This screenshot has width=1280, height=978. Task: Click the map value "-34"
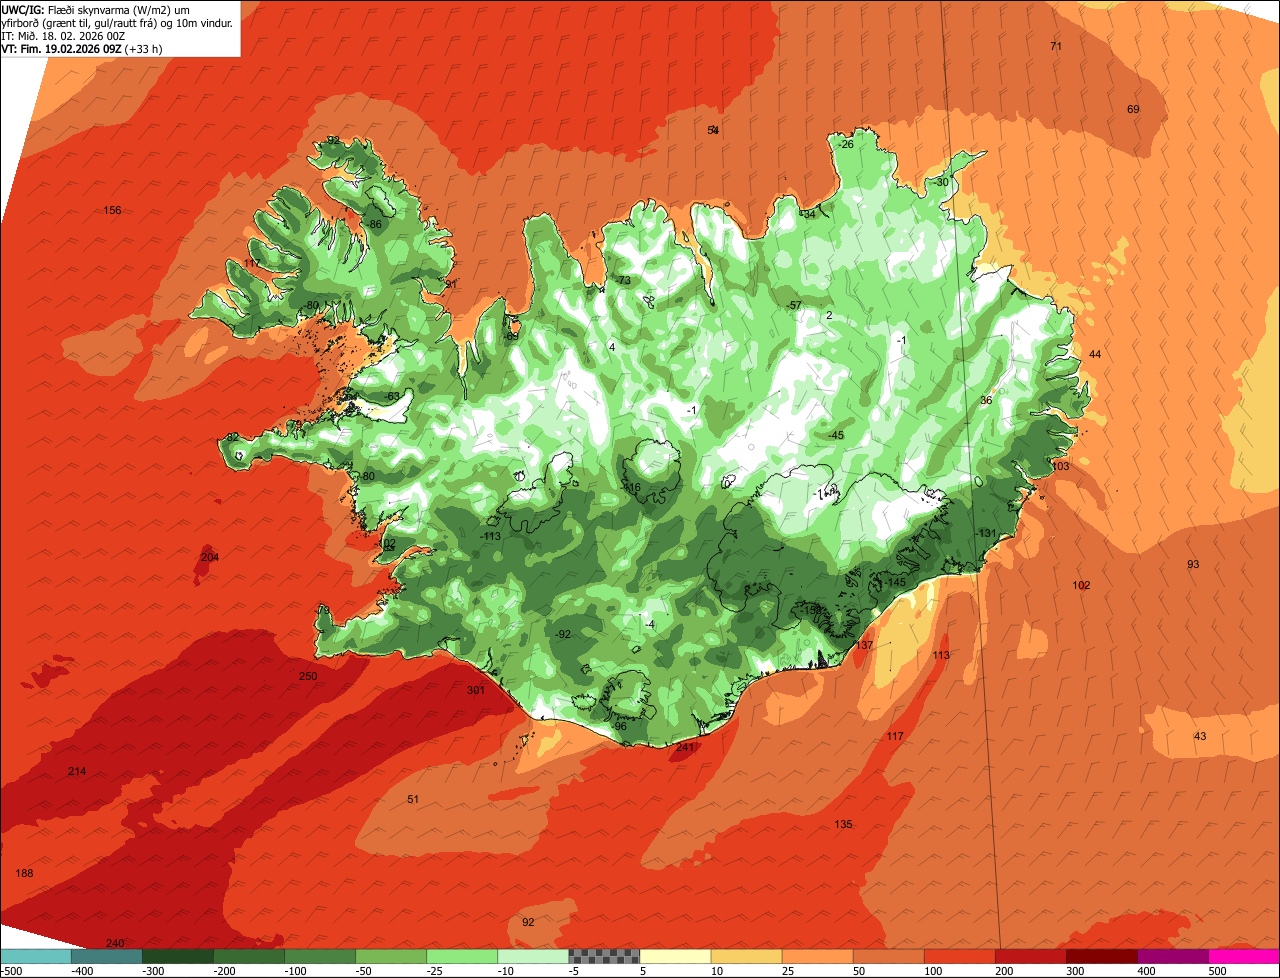[807, 213]
